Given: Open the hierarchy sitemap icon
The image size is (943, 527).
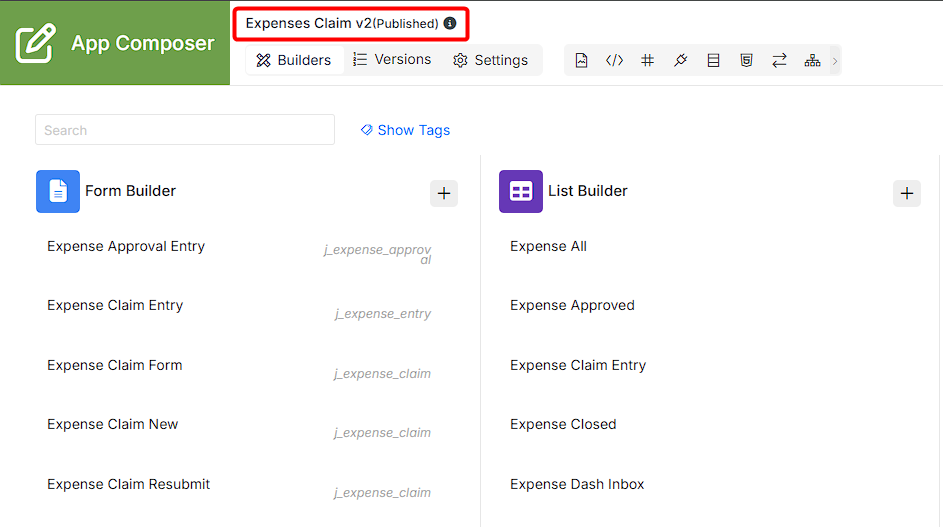Looking at the screenshot, I should [x=812, y=60].
